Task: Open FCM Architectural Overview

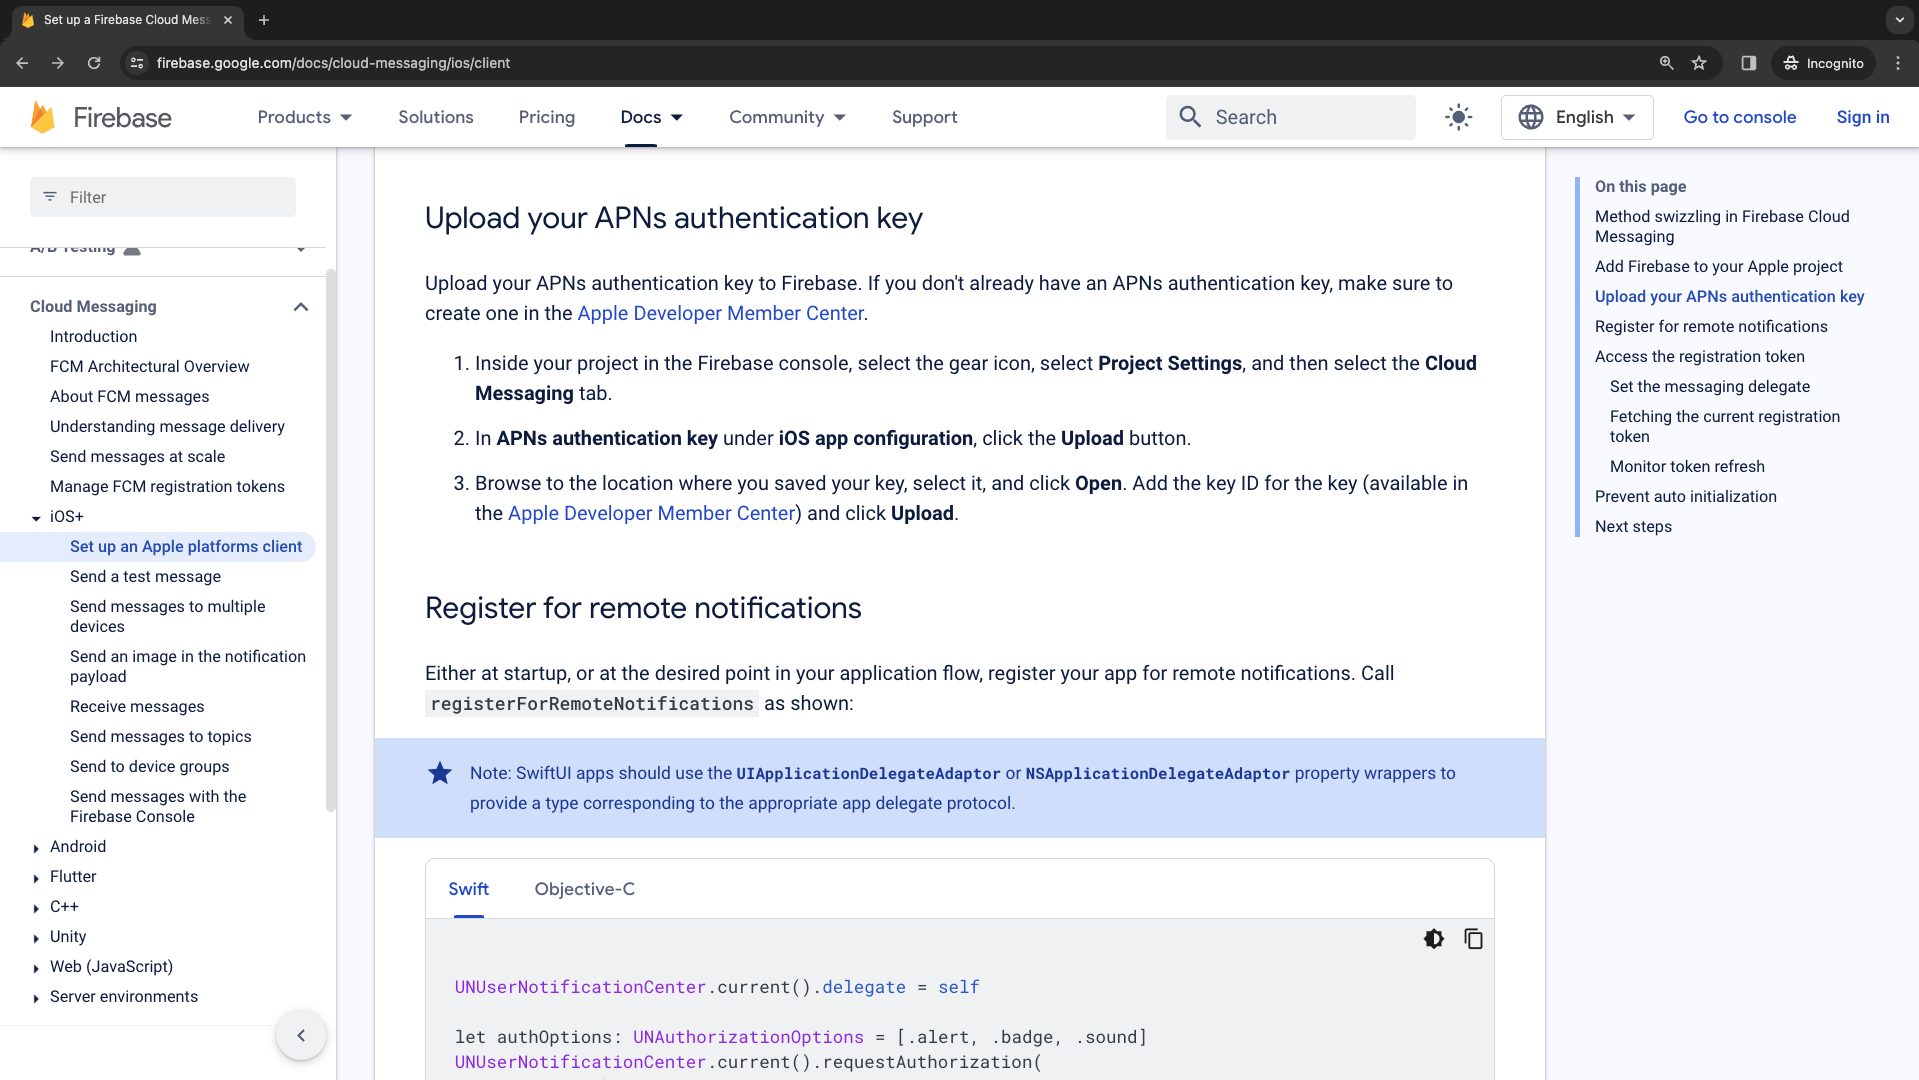Action: tap(149, 367)
